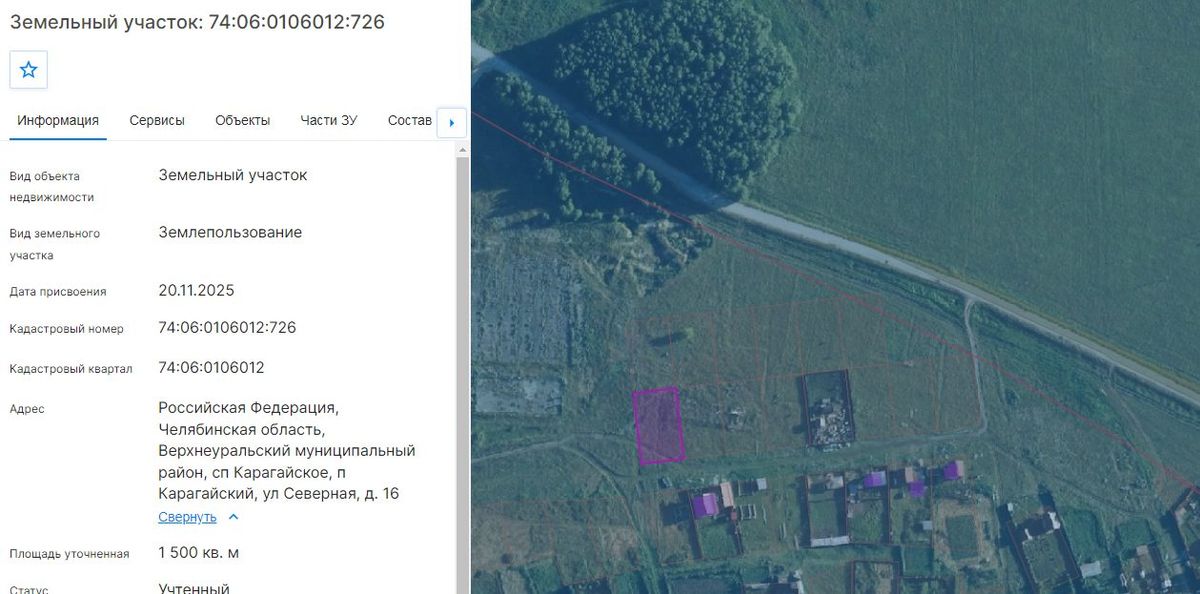Go to the Части ЗУ tab

329,121
